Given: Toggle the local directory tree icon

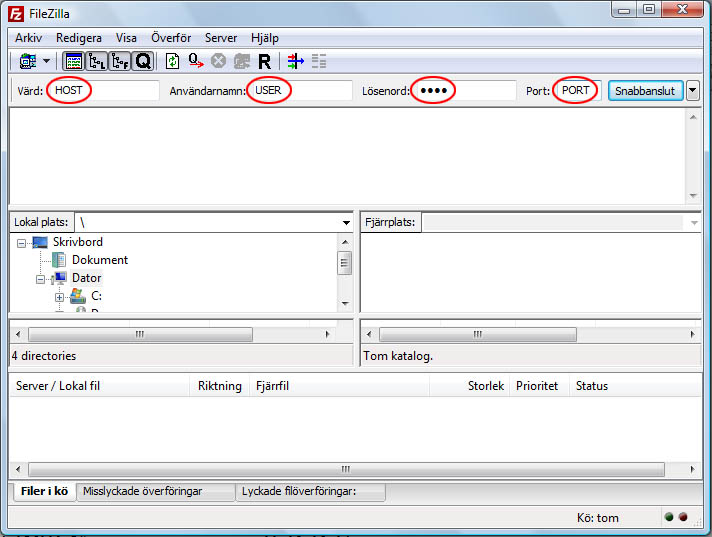Looking at the screenshot, I should click(97, 61).
